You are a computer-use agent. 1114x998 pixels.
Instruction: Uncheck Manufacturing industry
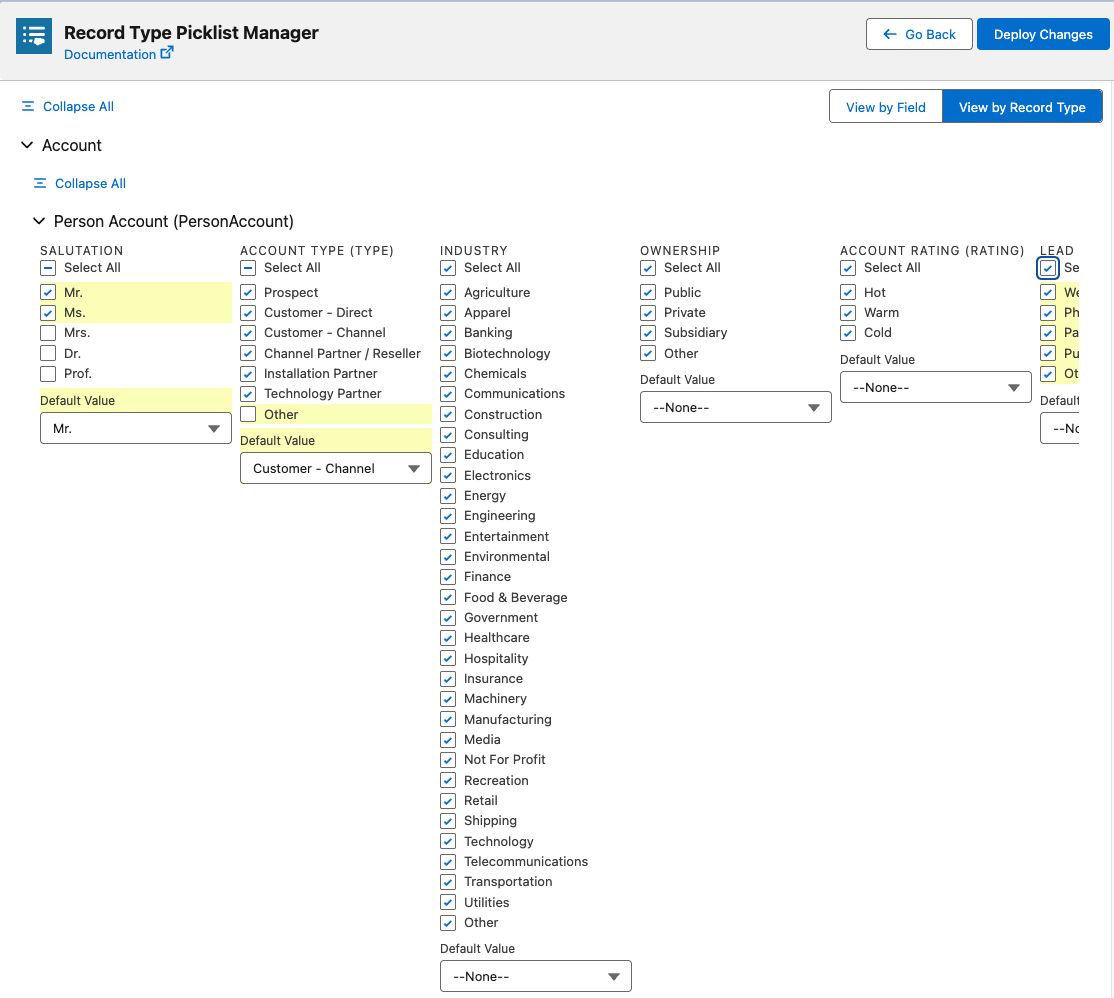448,720
